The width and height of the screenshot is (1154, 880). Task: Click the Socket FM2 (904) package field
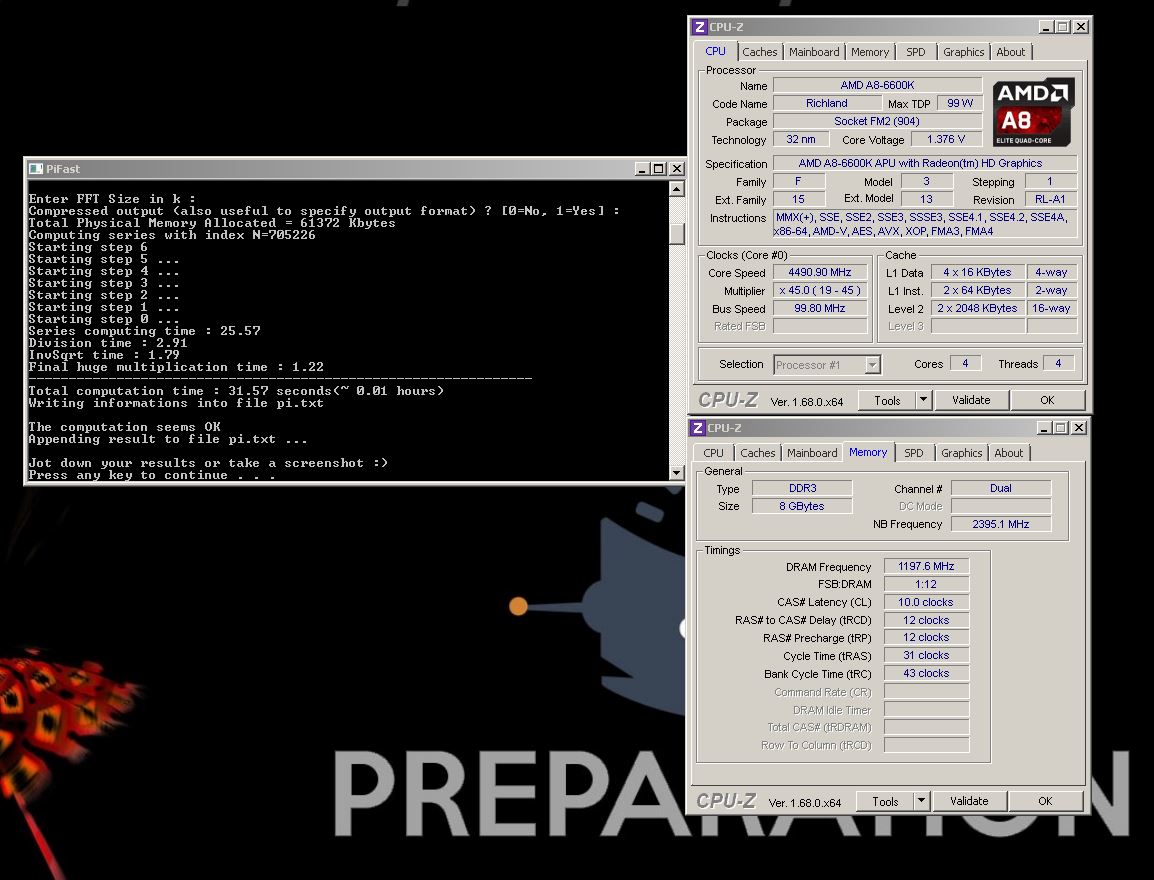(877, 121)
